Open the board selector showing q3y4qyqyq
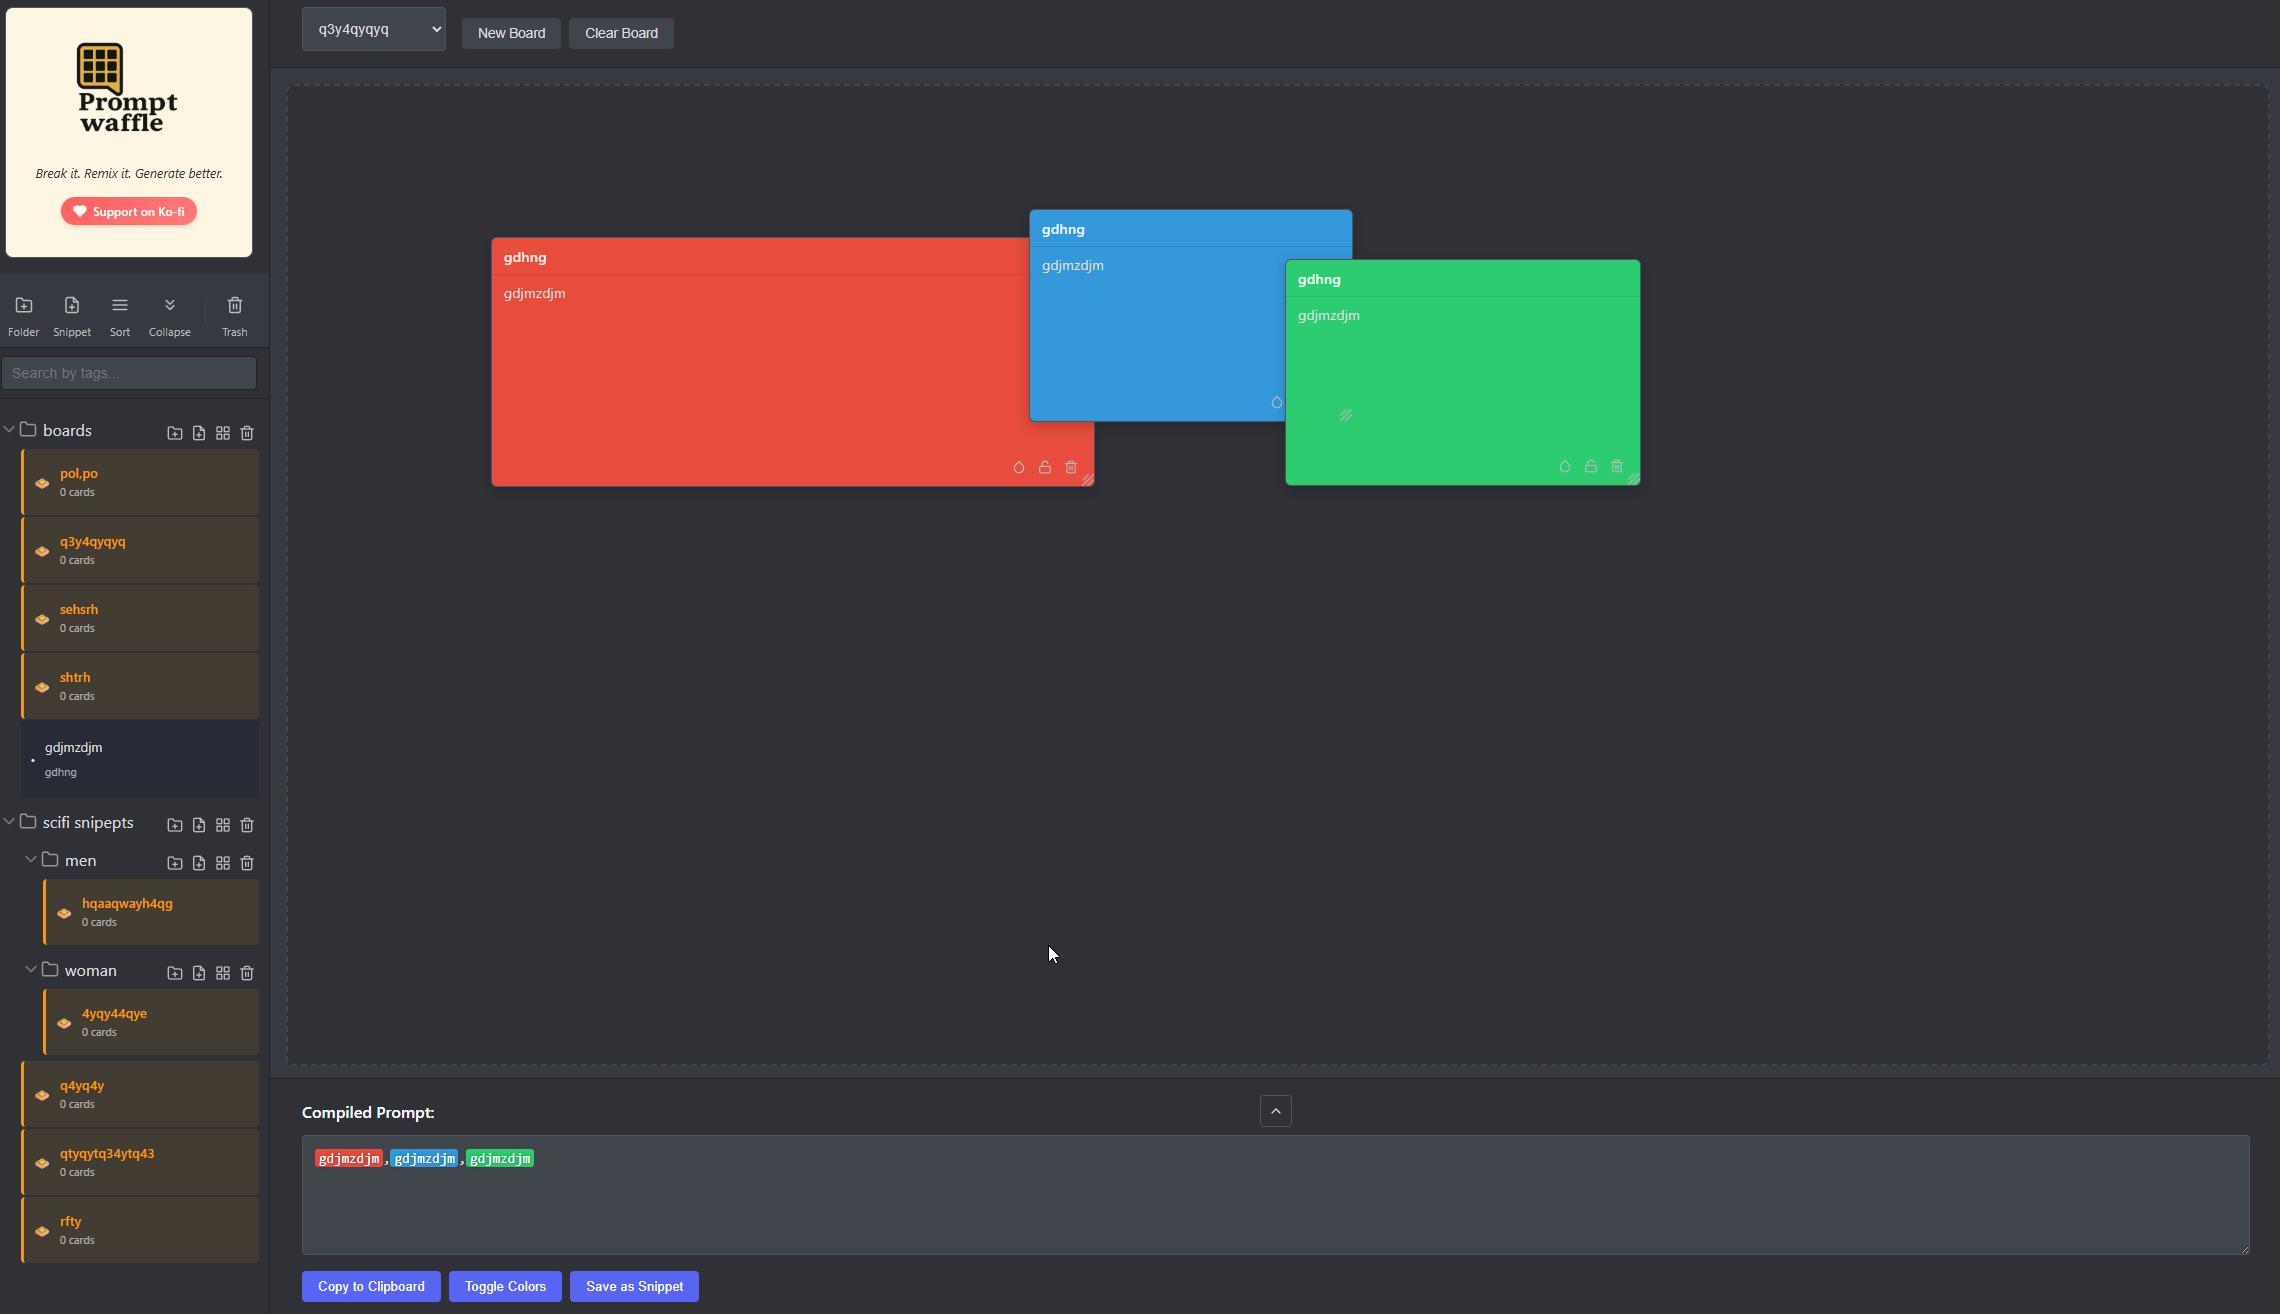 pos(374,29)
